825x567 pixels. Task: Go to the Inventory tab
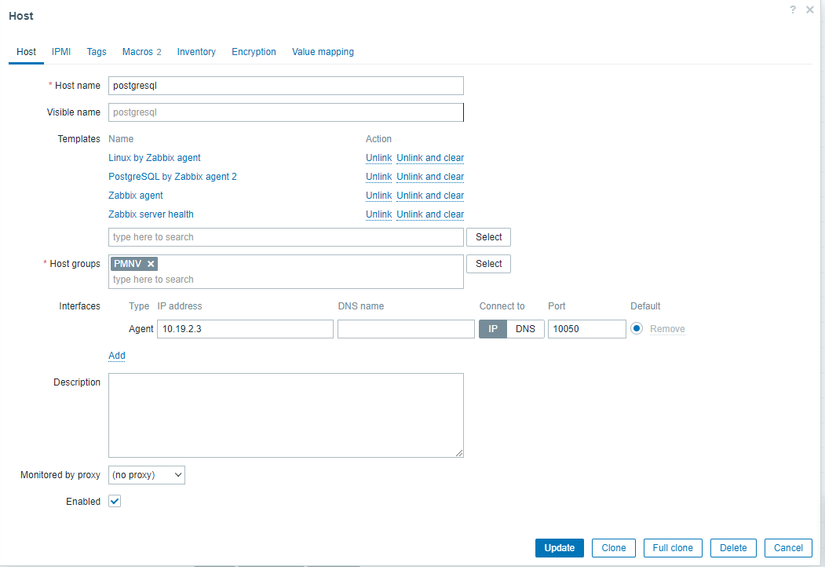click(x=196, y=52)
